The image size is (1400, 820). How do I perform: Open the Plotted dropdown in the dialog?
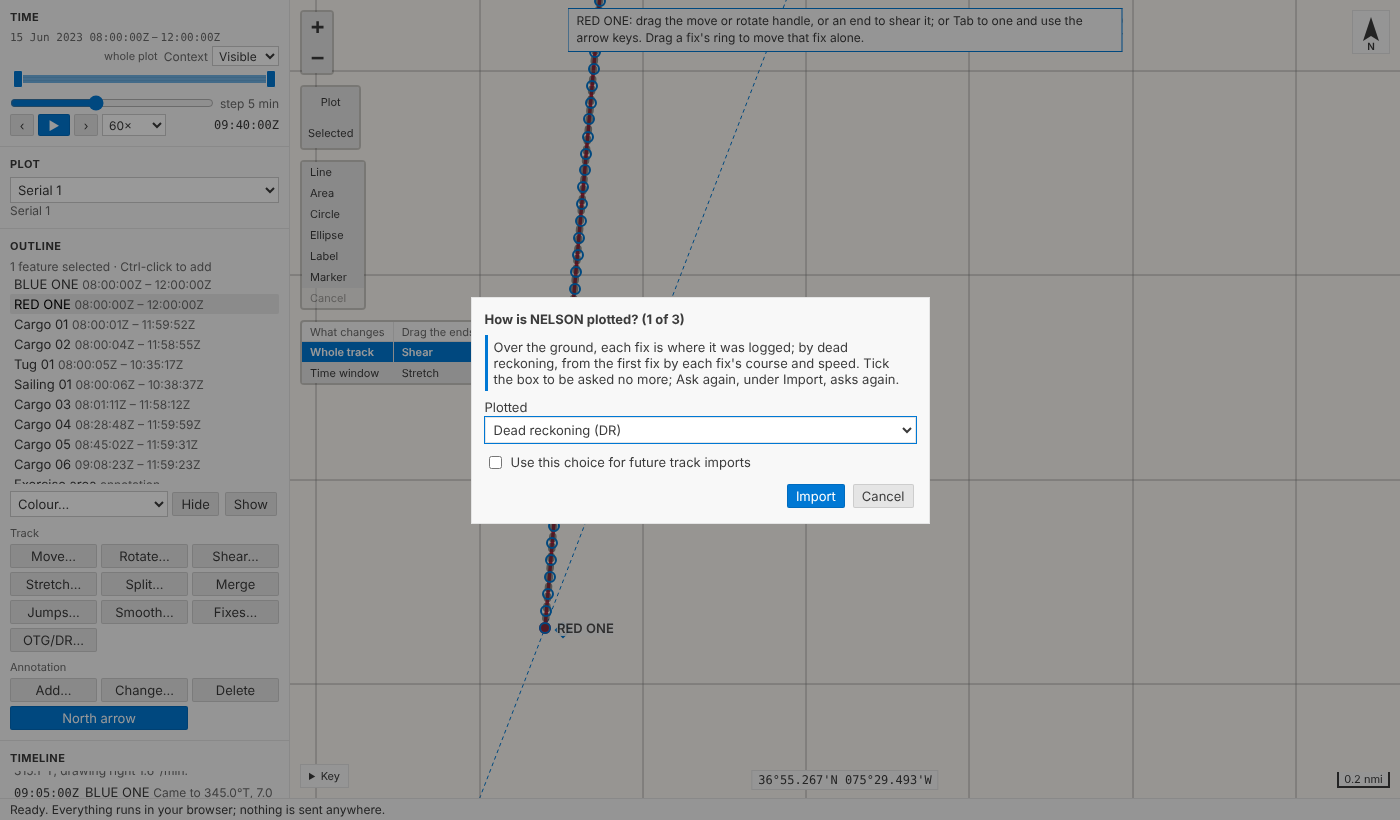point(700,430)
